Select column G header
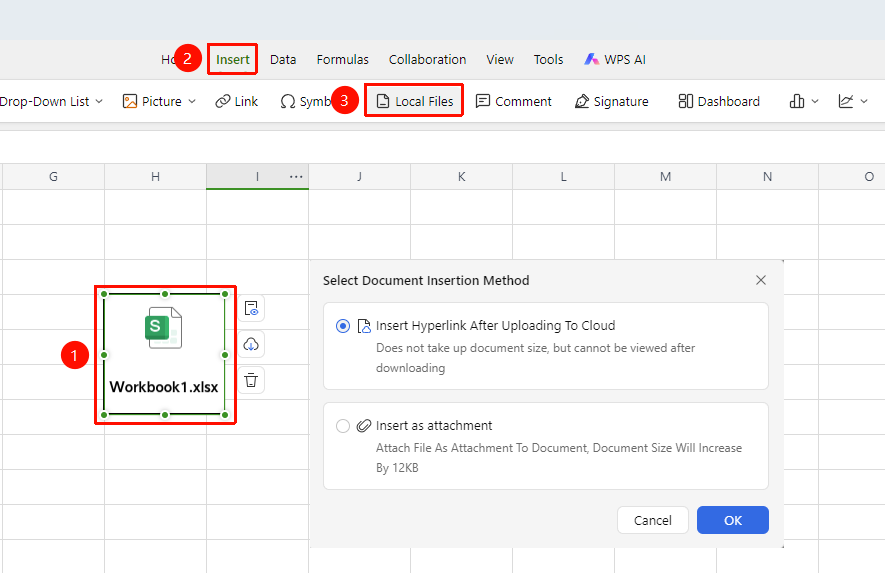This screenshot has width=885, height=573. (53, 177)
